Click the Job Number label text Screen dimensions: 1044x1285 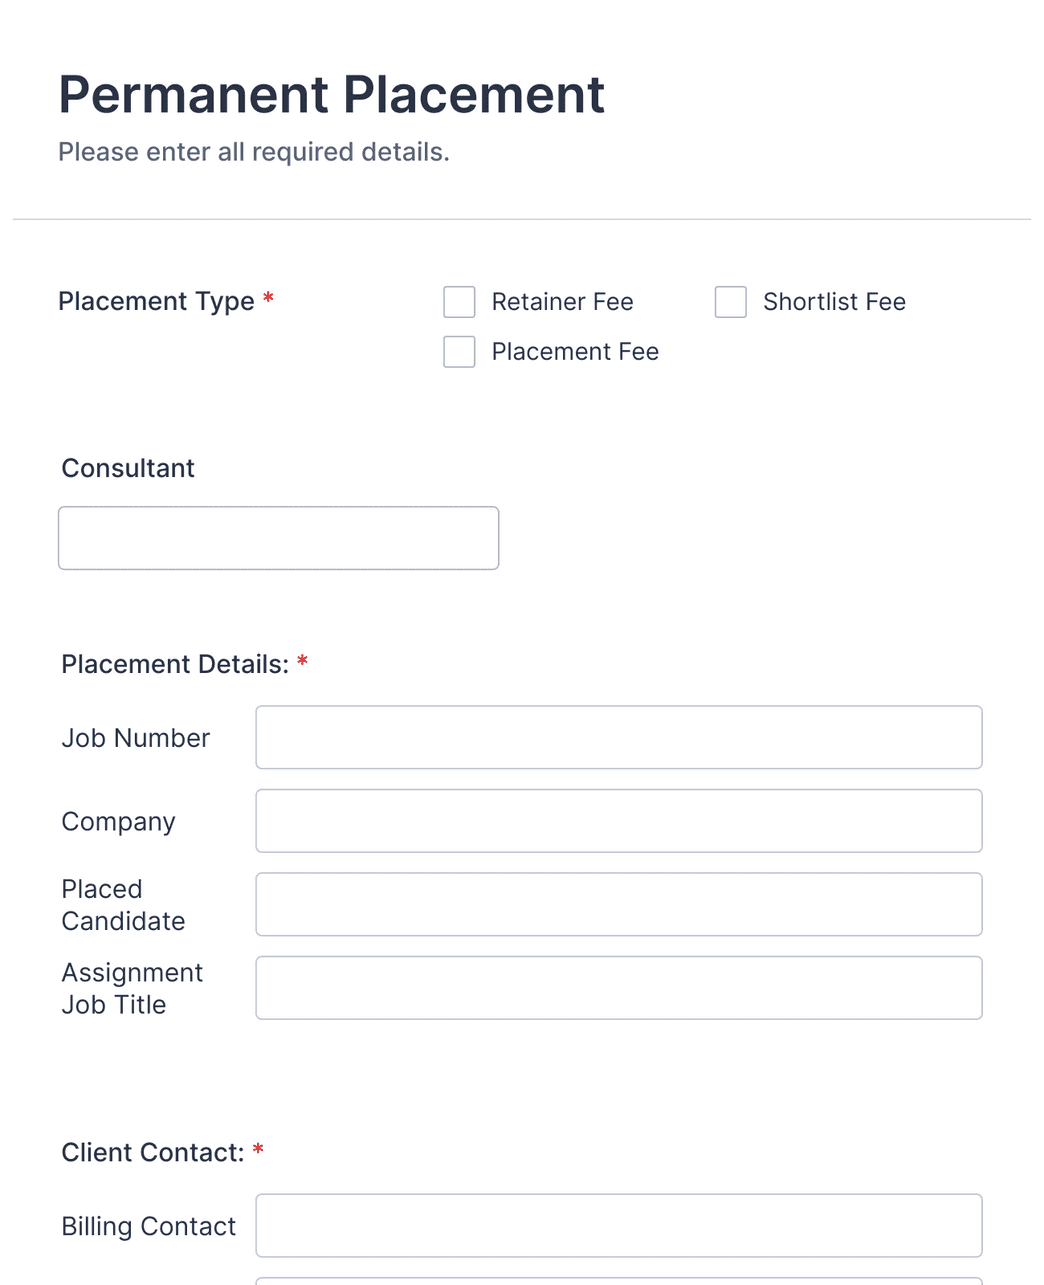point(135,737)
